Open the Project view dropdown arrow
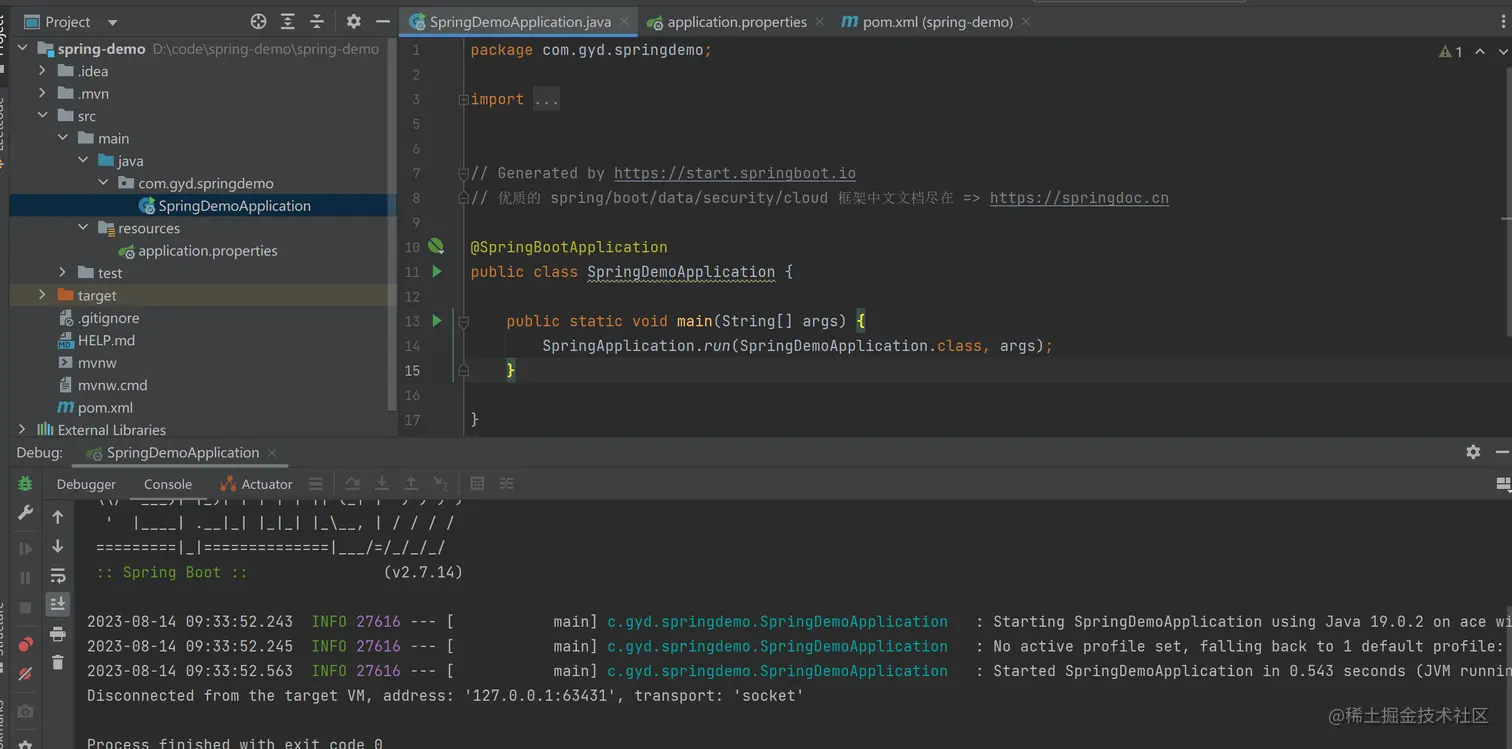Image resolution: width=1512 pixels, height=749 pixels. [112, 22]
